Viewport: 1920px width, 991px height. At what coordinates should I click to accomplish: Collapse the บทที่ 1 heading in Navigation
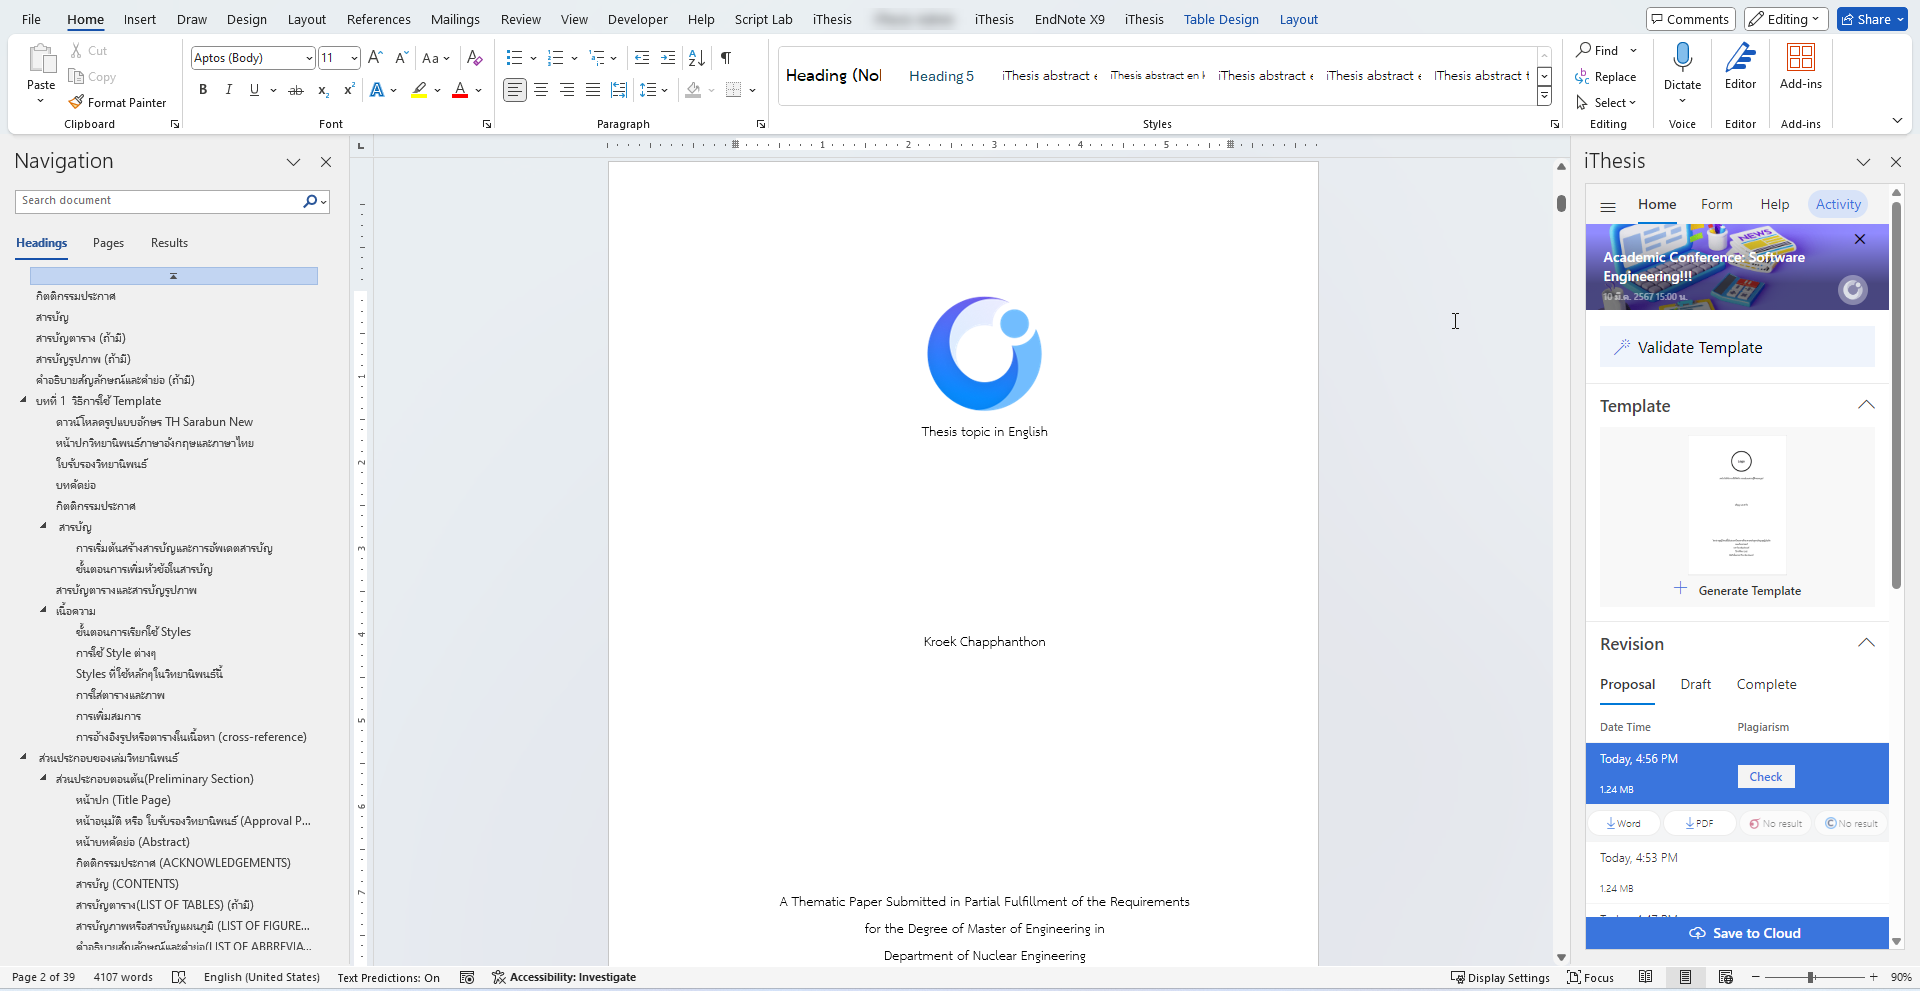click(x=23, y=400)
